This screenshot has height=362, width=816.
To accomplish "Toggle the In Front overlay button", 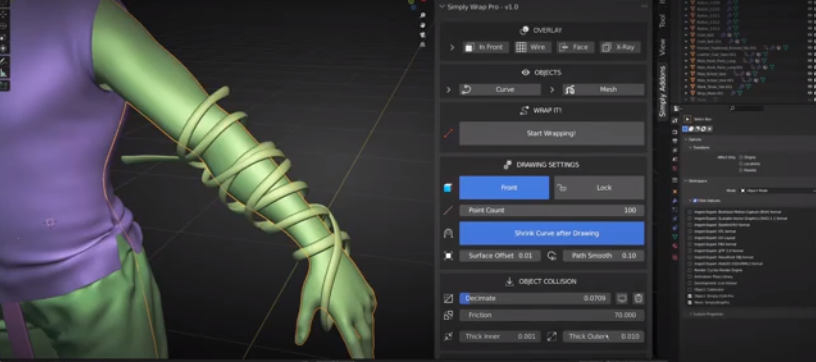I will tap(486, 47).
